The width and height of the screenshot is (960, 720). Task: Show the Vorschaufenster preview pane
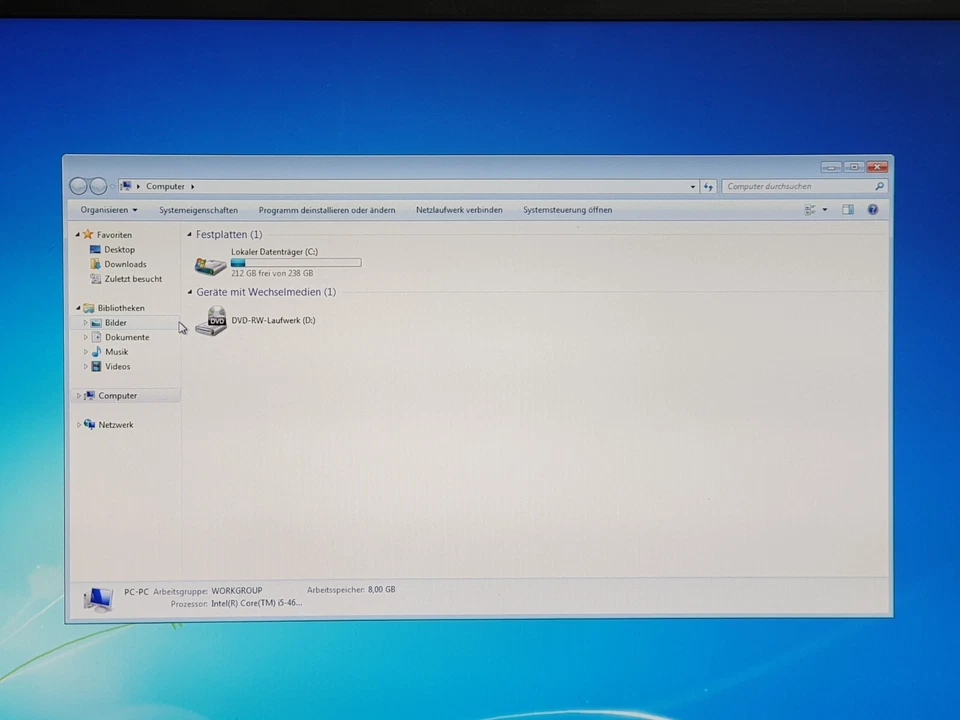click(x=848, y=210)
